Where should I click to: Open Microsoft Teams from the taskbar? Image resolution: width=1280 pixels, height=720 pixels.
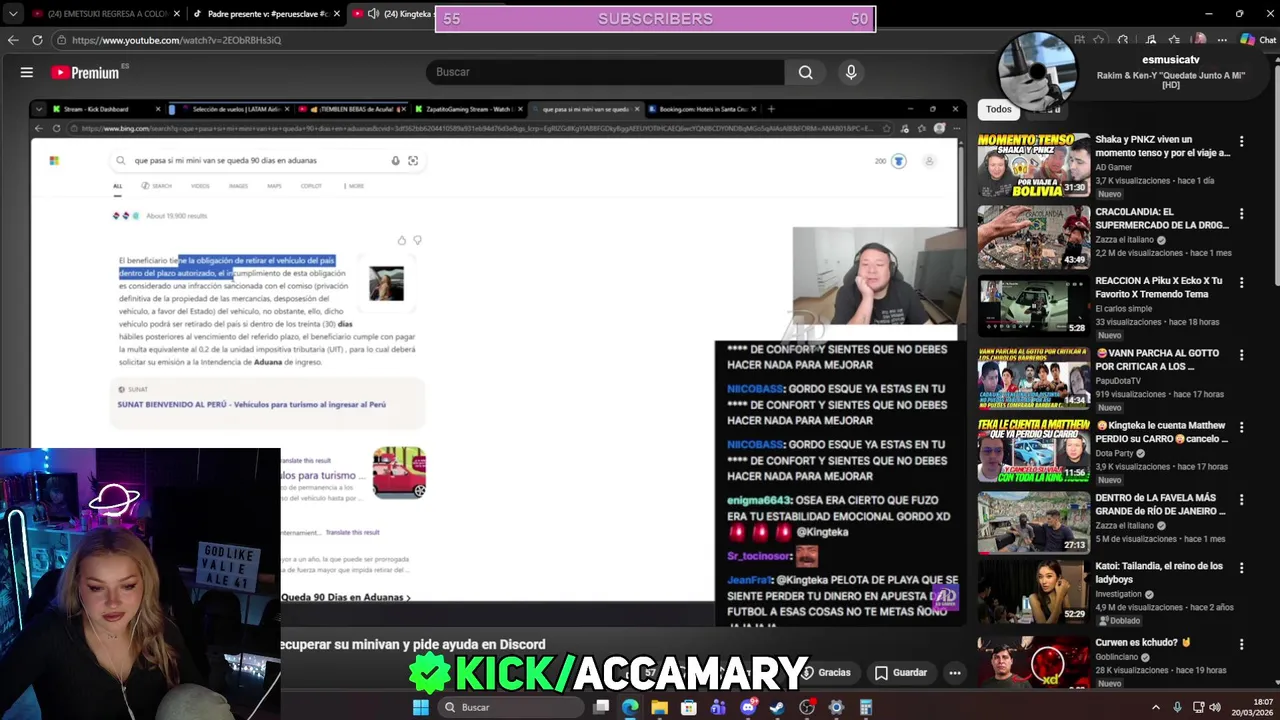(x=718, y=707)
